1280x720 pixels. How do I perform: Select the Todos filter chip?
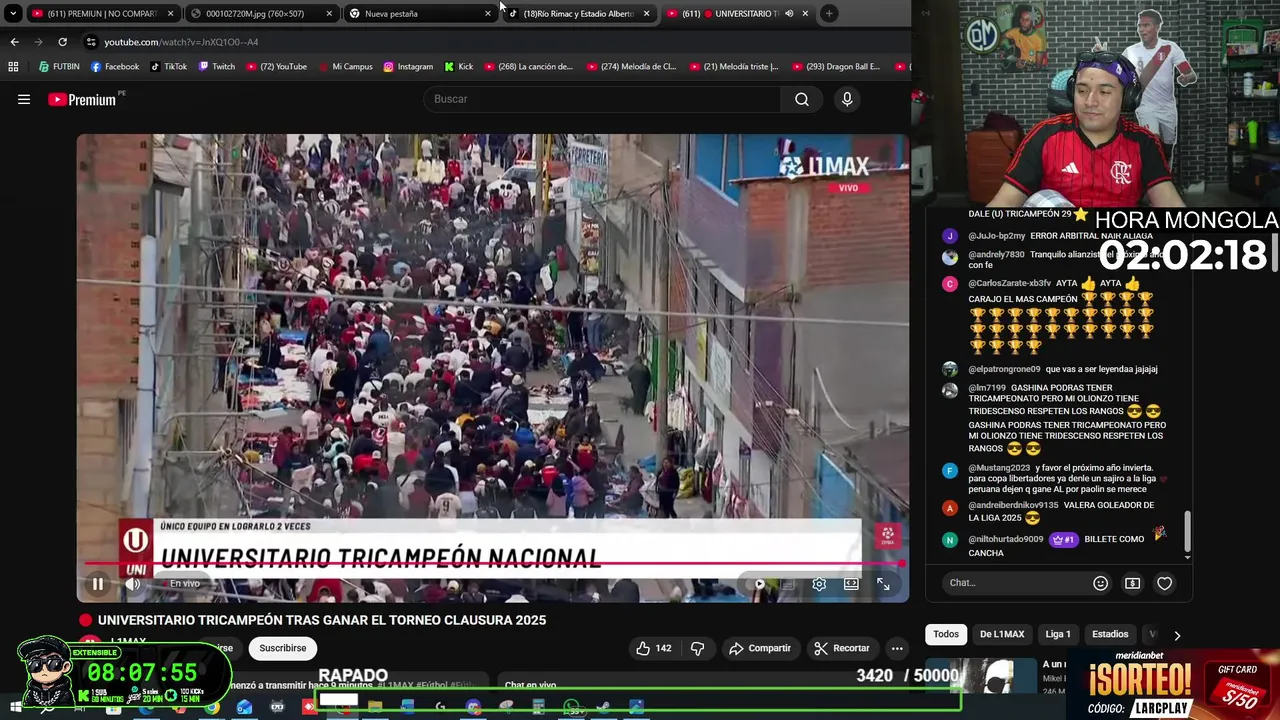tap(946, 634)
